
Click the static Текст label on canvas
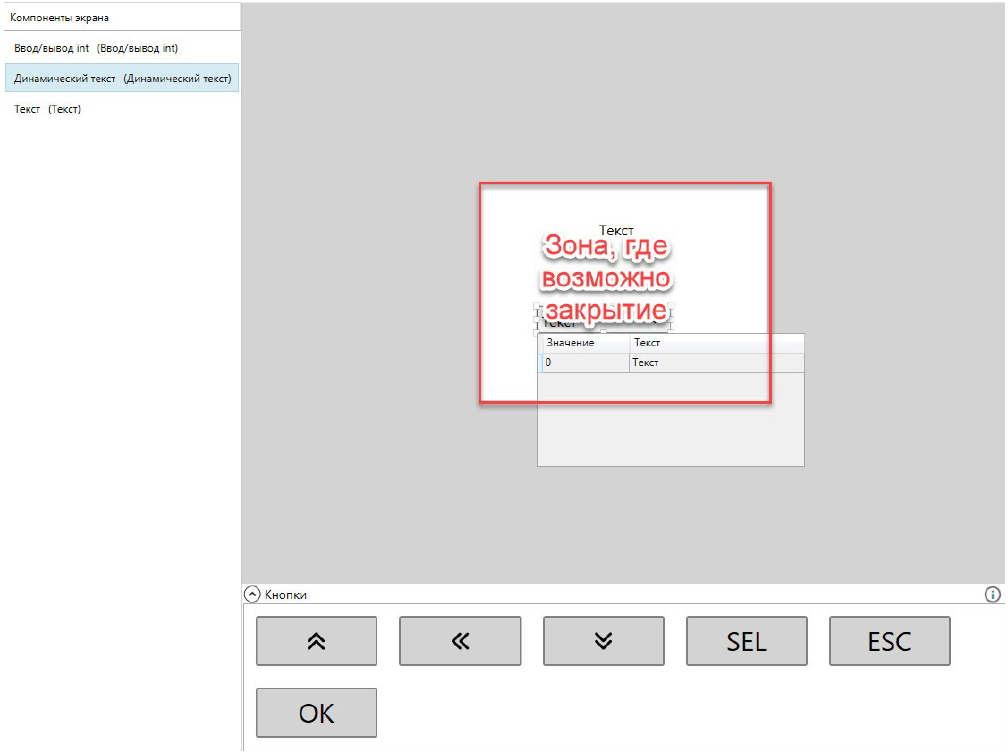[x=616, y=231]
